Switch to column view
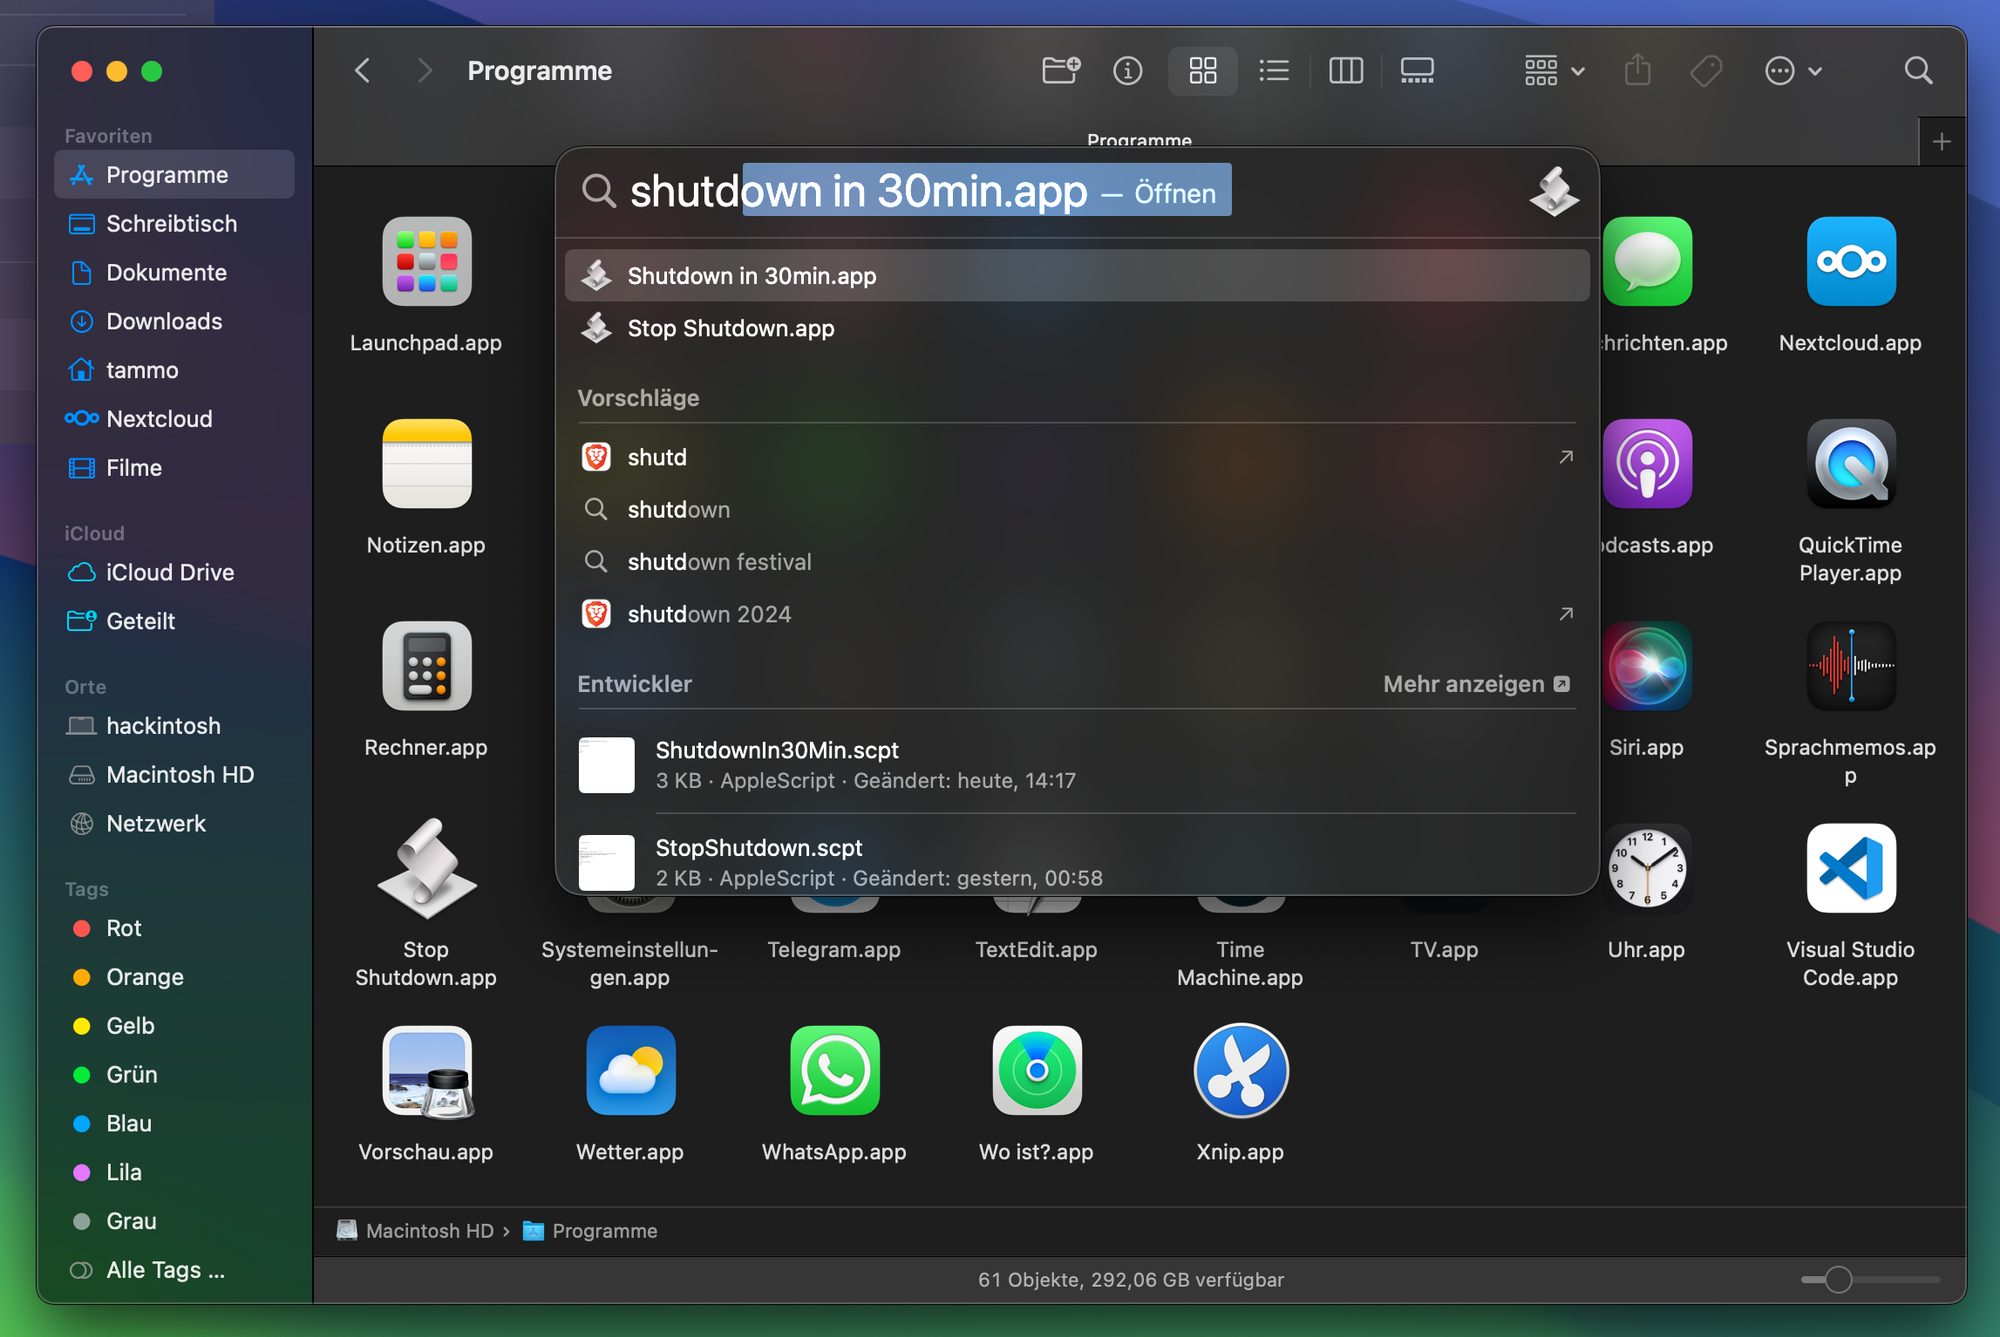The width and height of the screenshot is (2000, 1337). tap(1345, 71)
